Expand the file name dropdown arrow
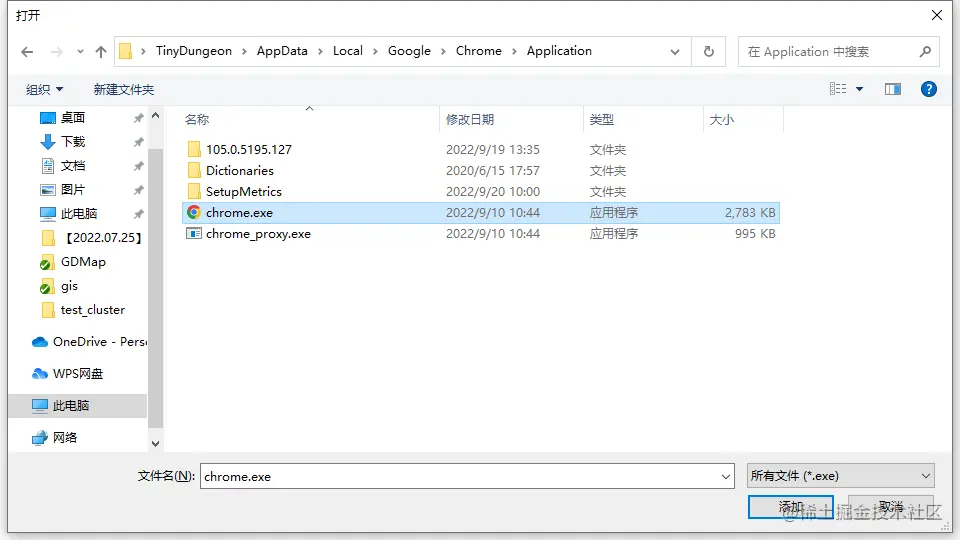 pos(726,476)
